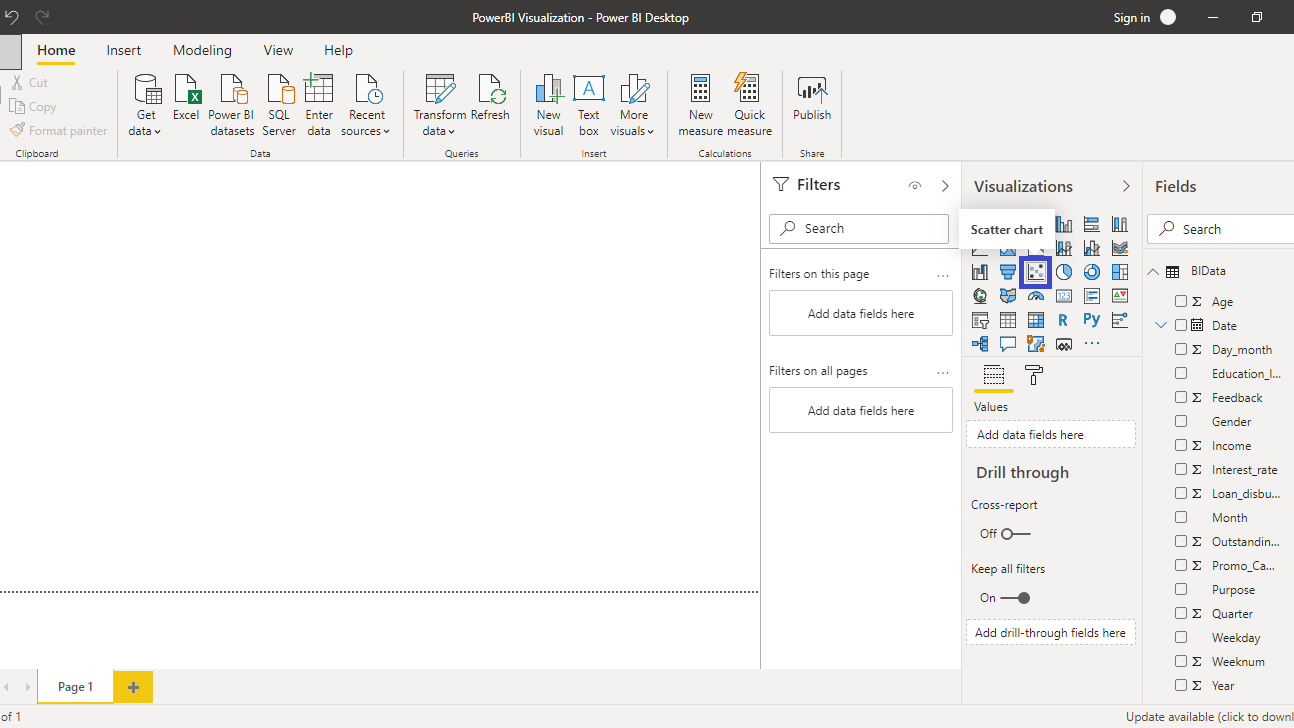Switch to the Insert ribbon tab
1294x728 pixels.
124,50
